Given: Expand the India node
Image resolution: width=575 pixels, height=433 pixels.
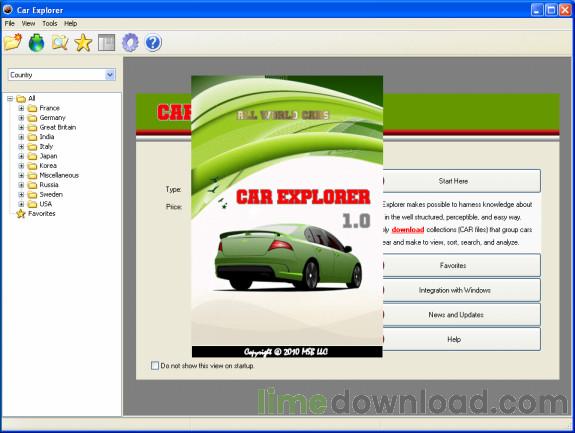Looking at the screenshot, I should pos(21,137).
